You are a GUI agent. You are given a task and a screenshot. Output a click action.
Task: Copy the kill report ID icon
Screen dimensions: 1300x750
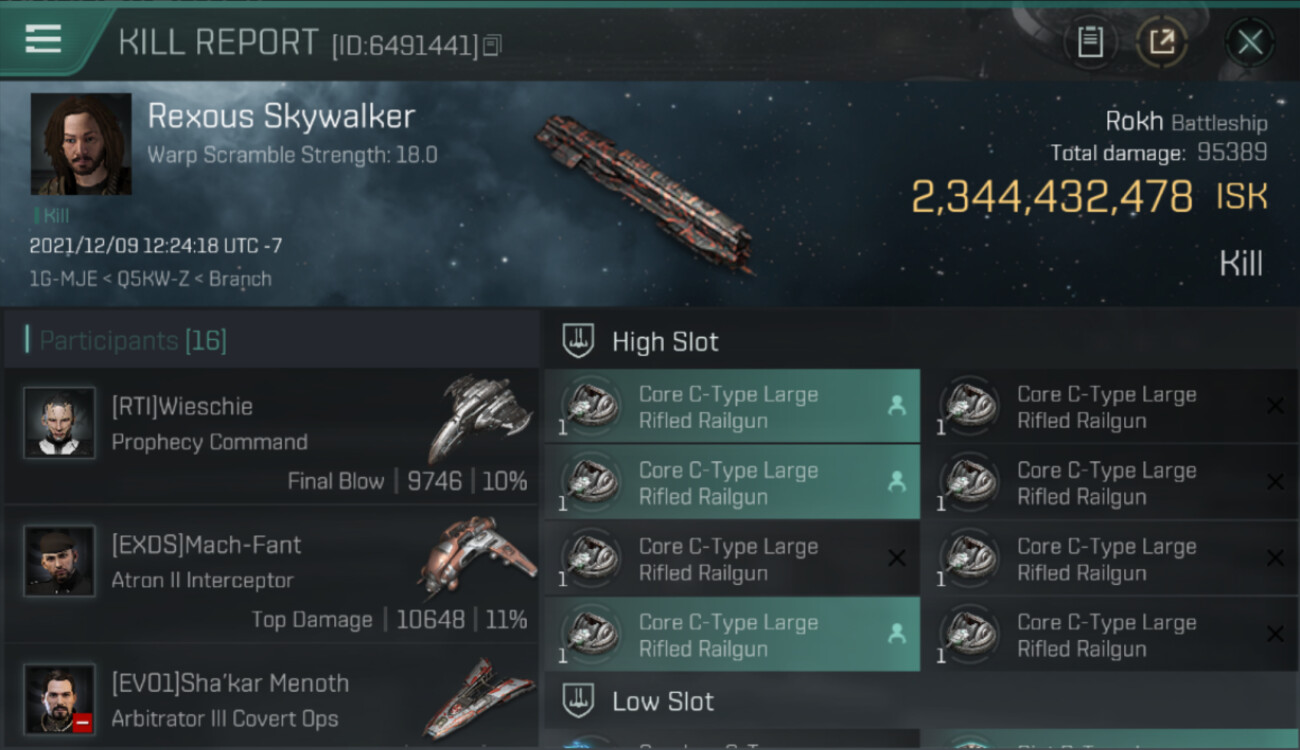(x=491, y=45)
